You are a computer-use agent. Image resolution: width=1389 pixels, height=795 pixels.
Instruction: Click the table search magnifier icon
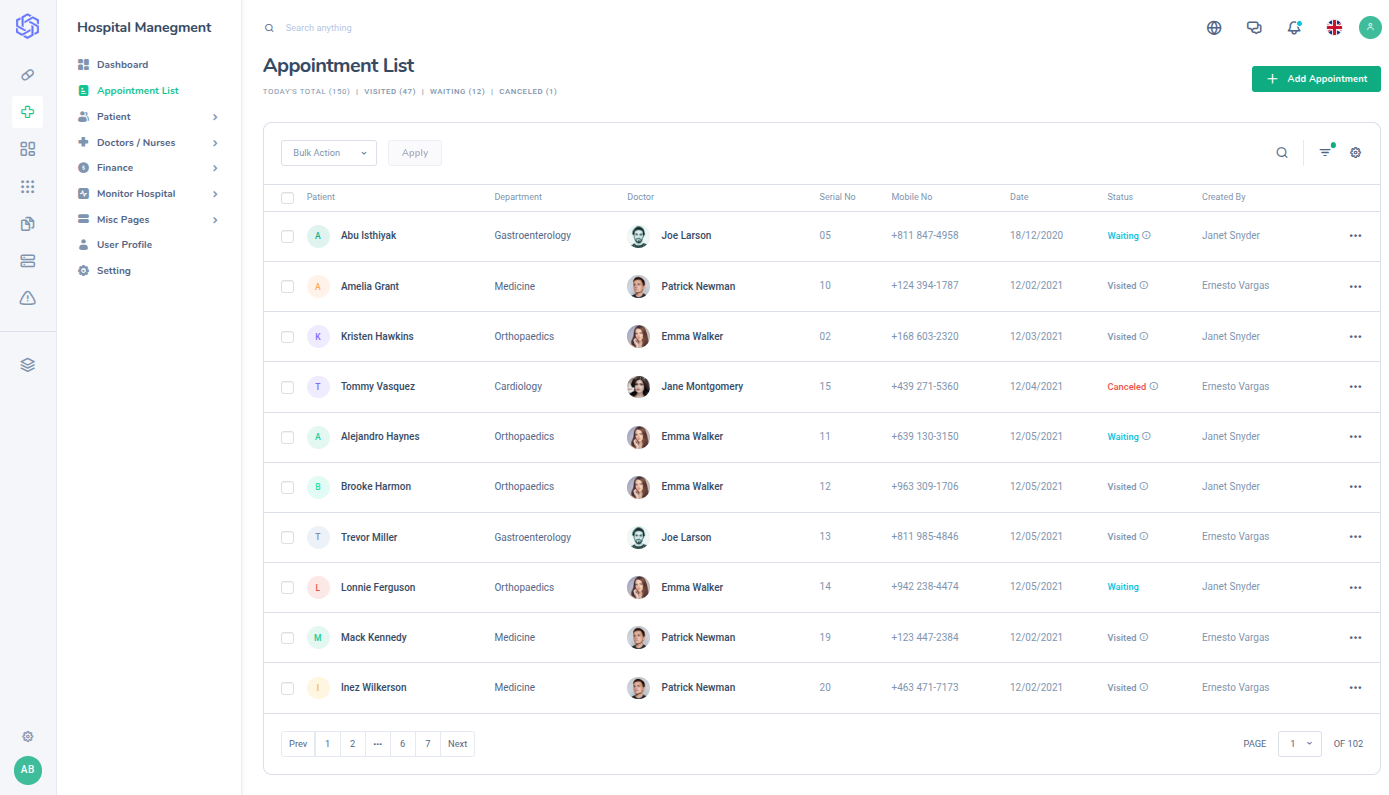pos(1282,153)
